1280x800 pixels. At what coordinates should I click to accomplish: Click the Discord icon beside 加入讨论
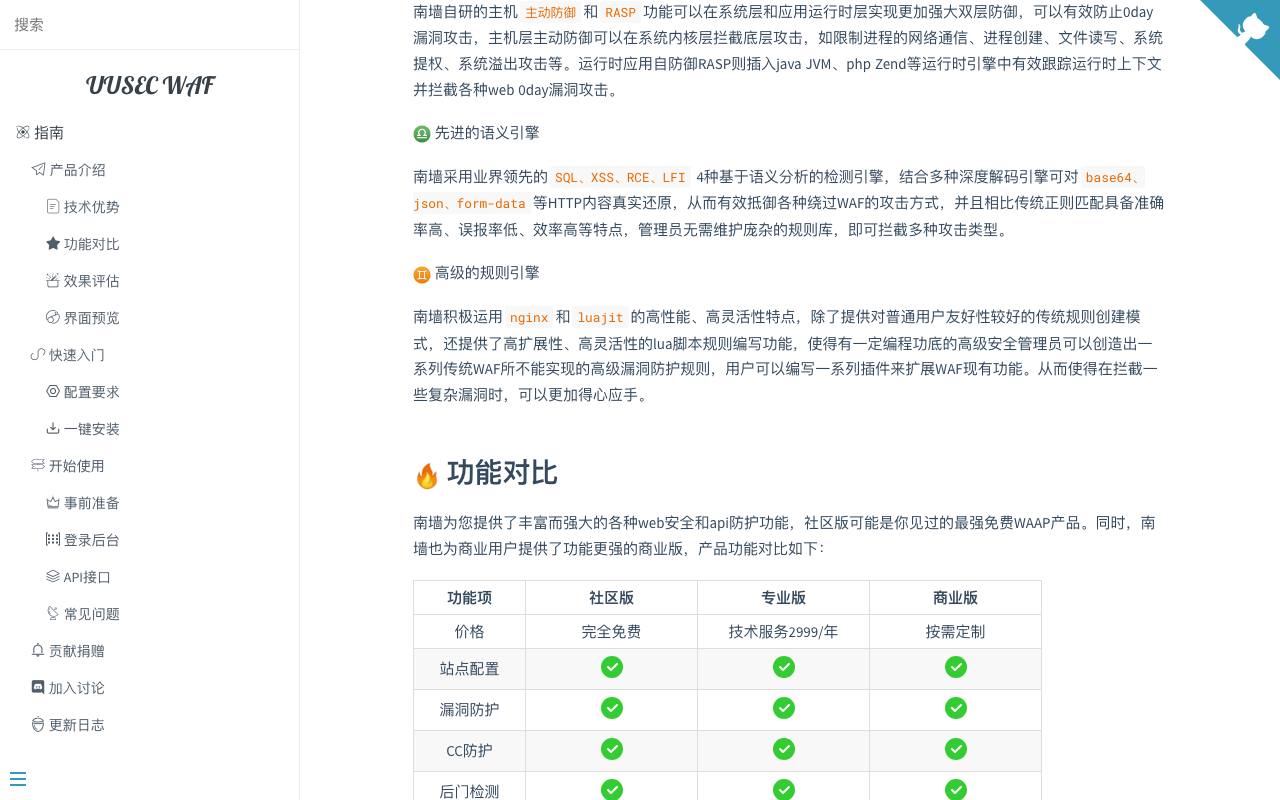[38, 687]
